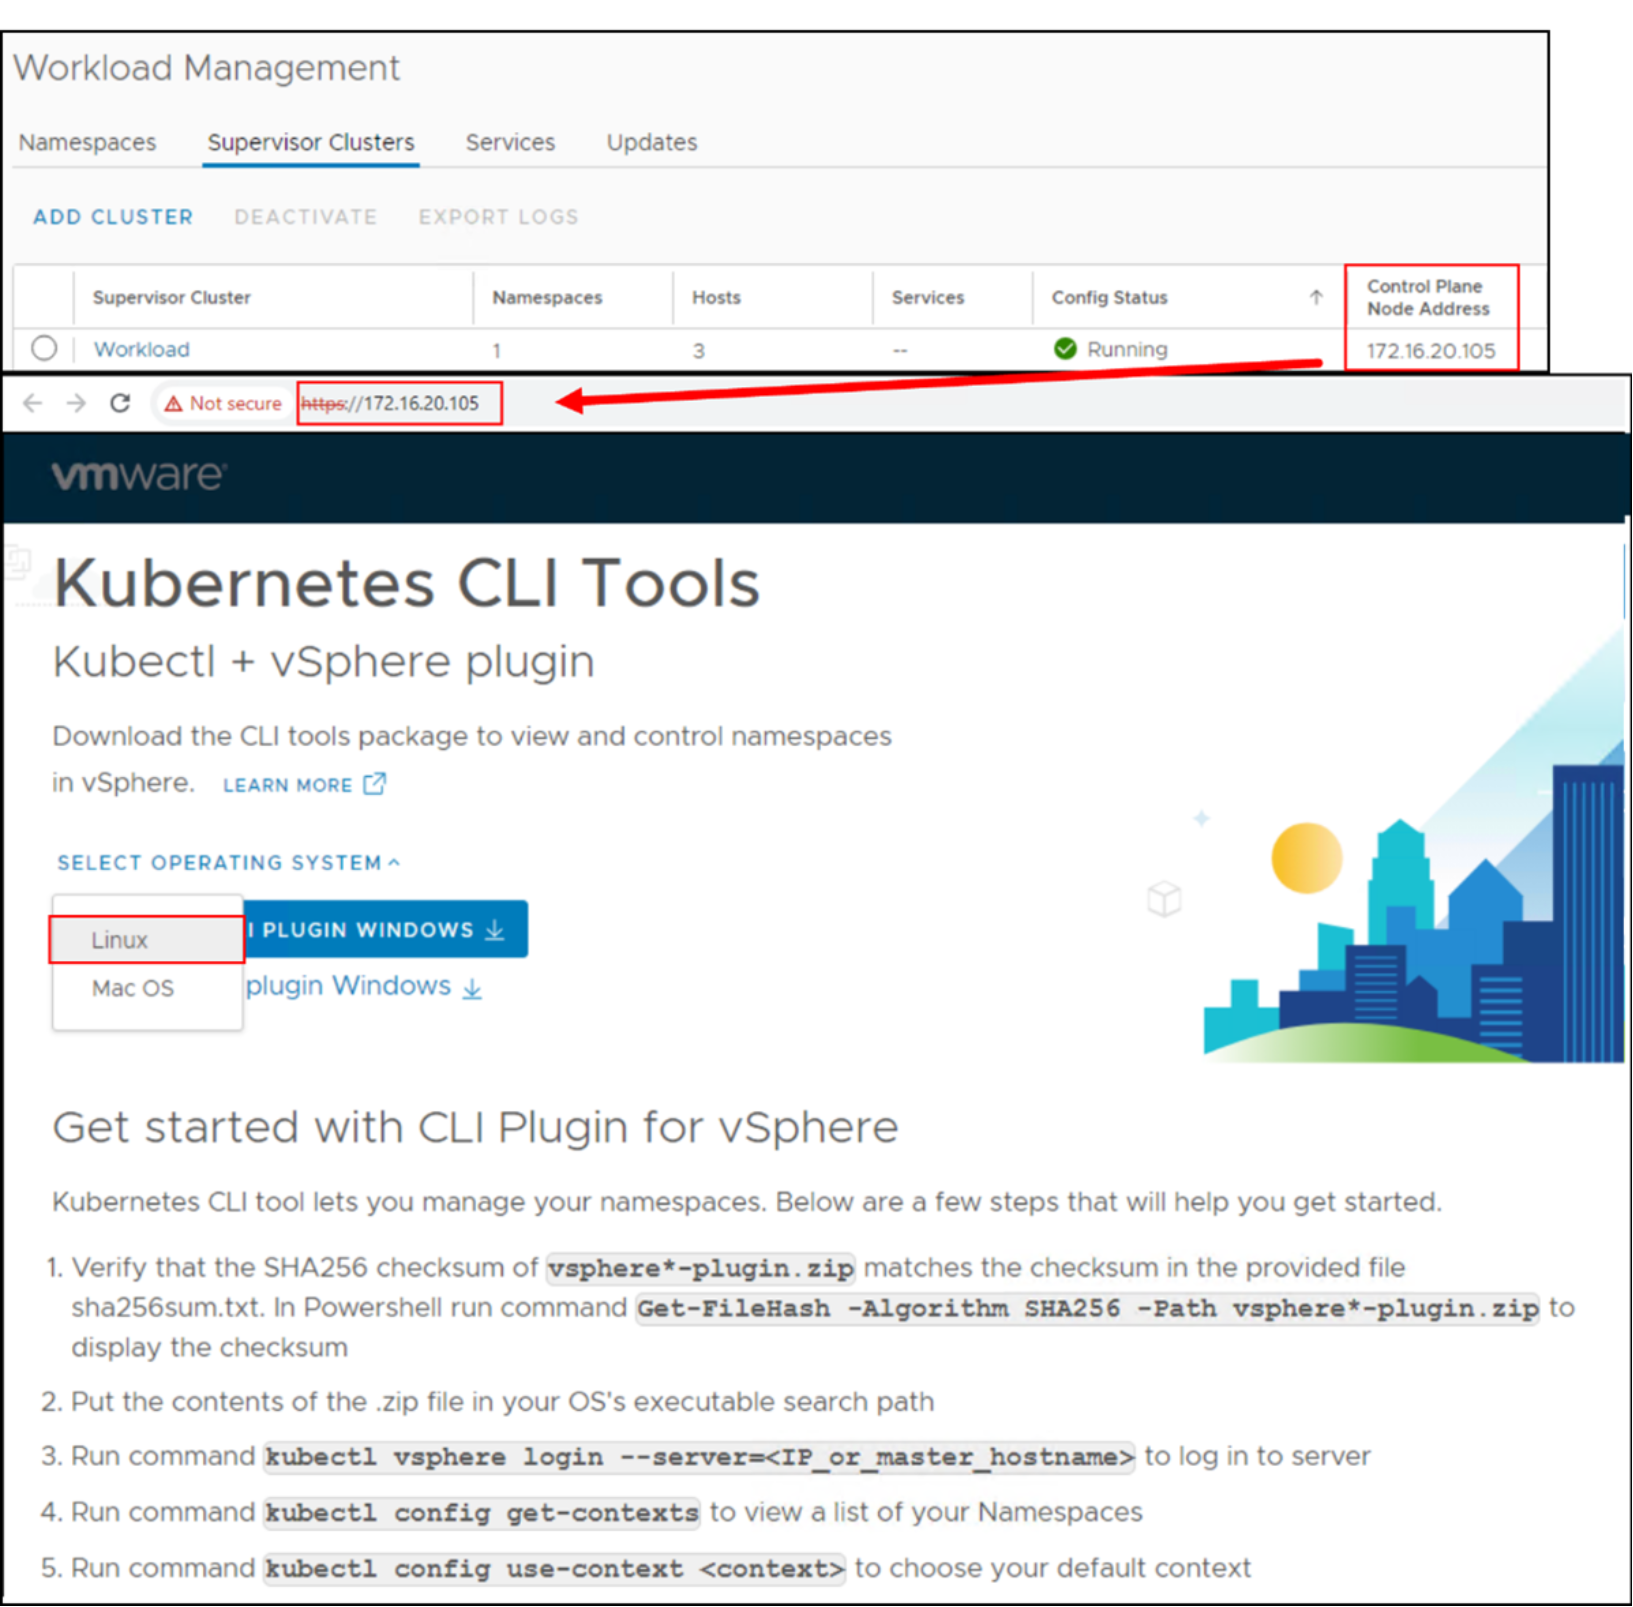Click the green Running status icon
Screen dimensions: 1633x1607
click(1065, 348)
